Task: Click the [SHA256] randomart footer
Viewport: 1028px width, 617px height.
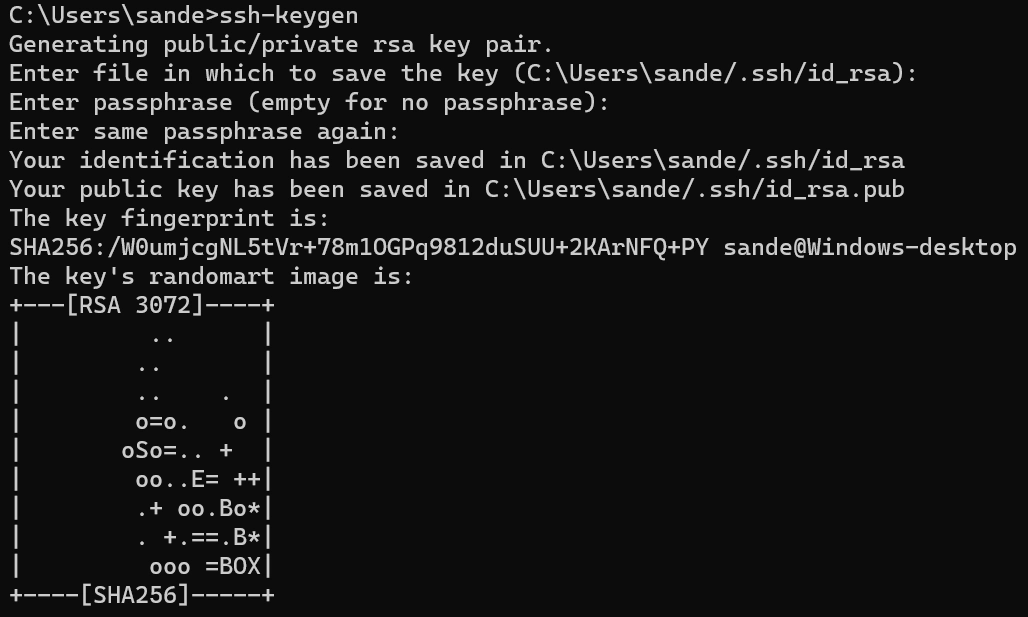Action: coord(135,595)
